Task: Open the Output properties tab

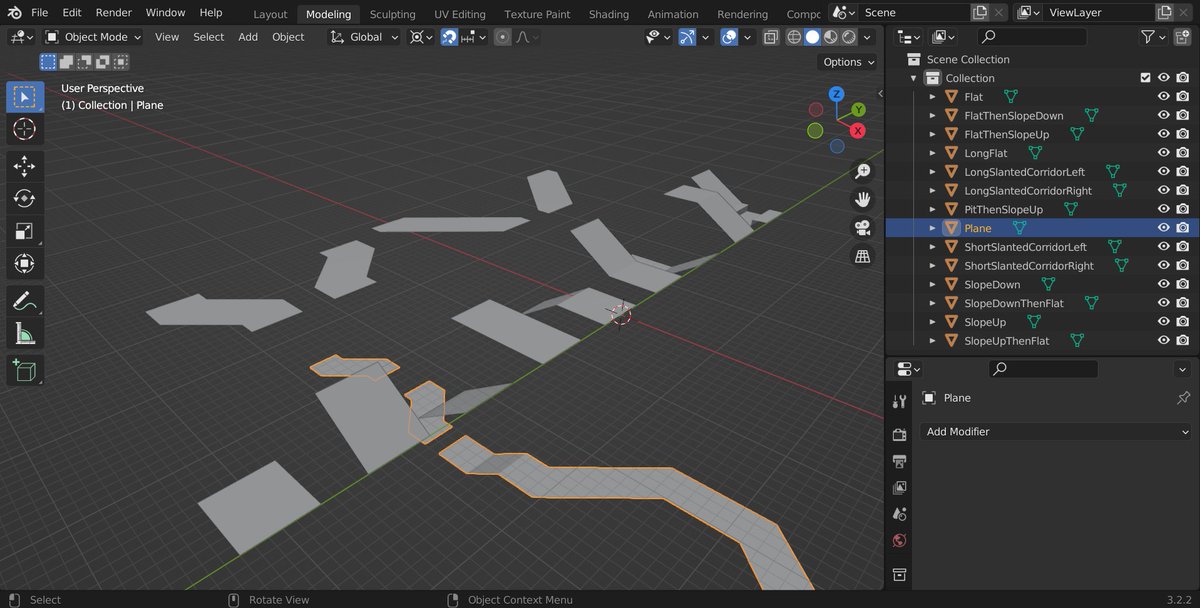Action: pyautogui.click(x=899, y=461)
